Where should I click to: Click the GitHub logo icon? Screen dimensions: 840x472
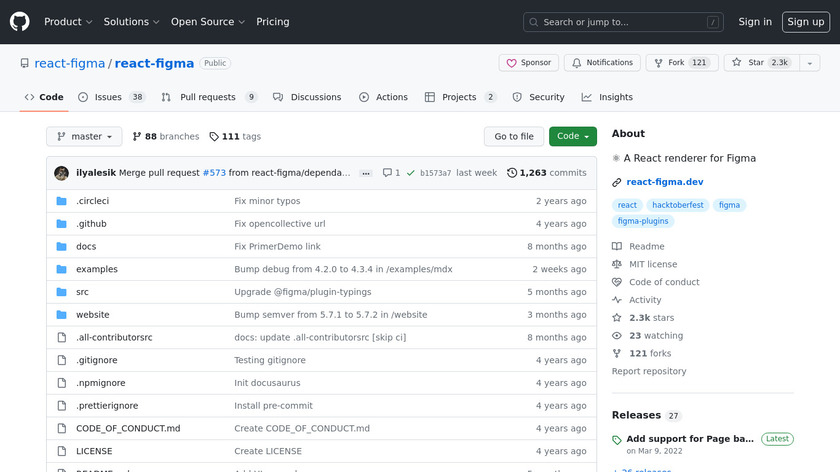pos(20,22)
